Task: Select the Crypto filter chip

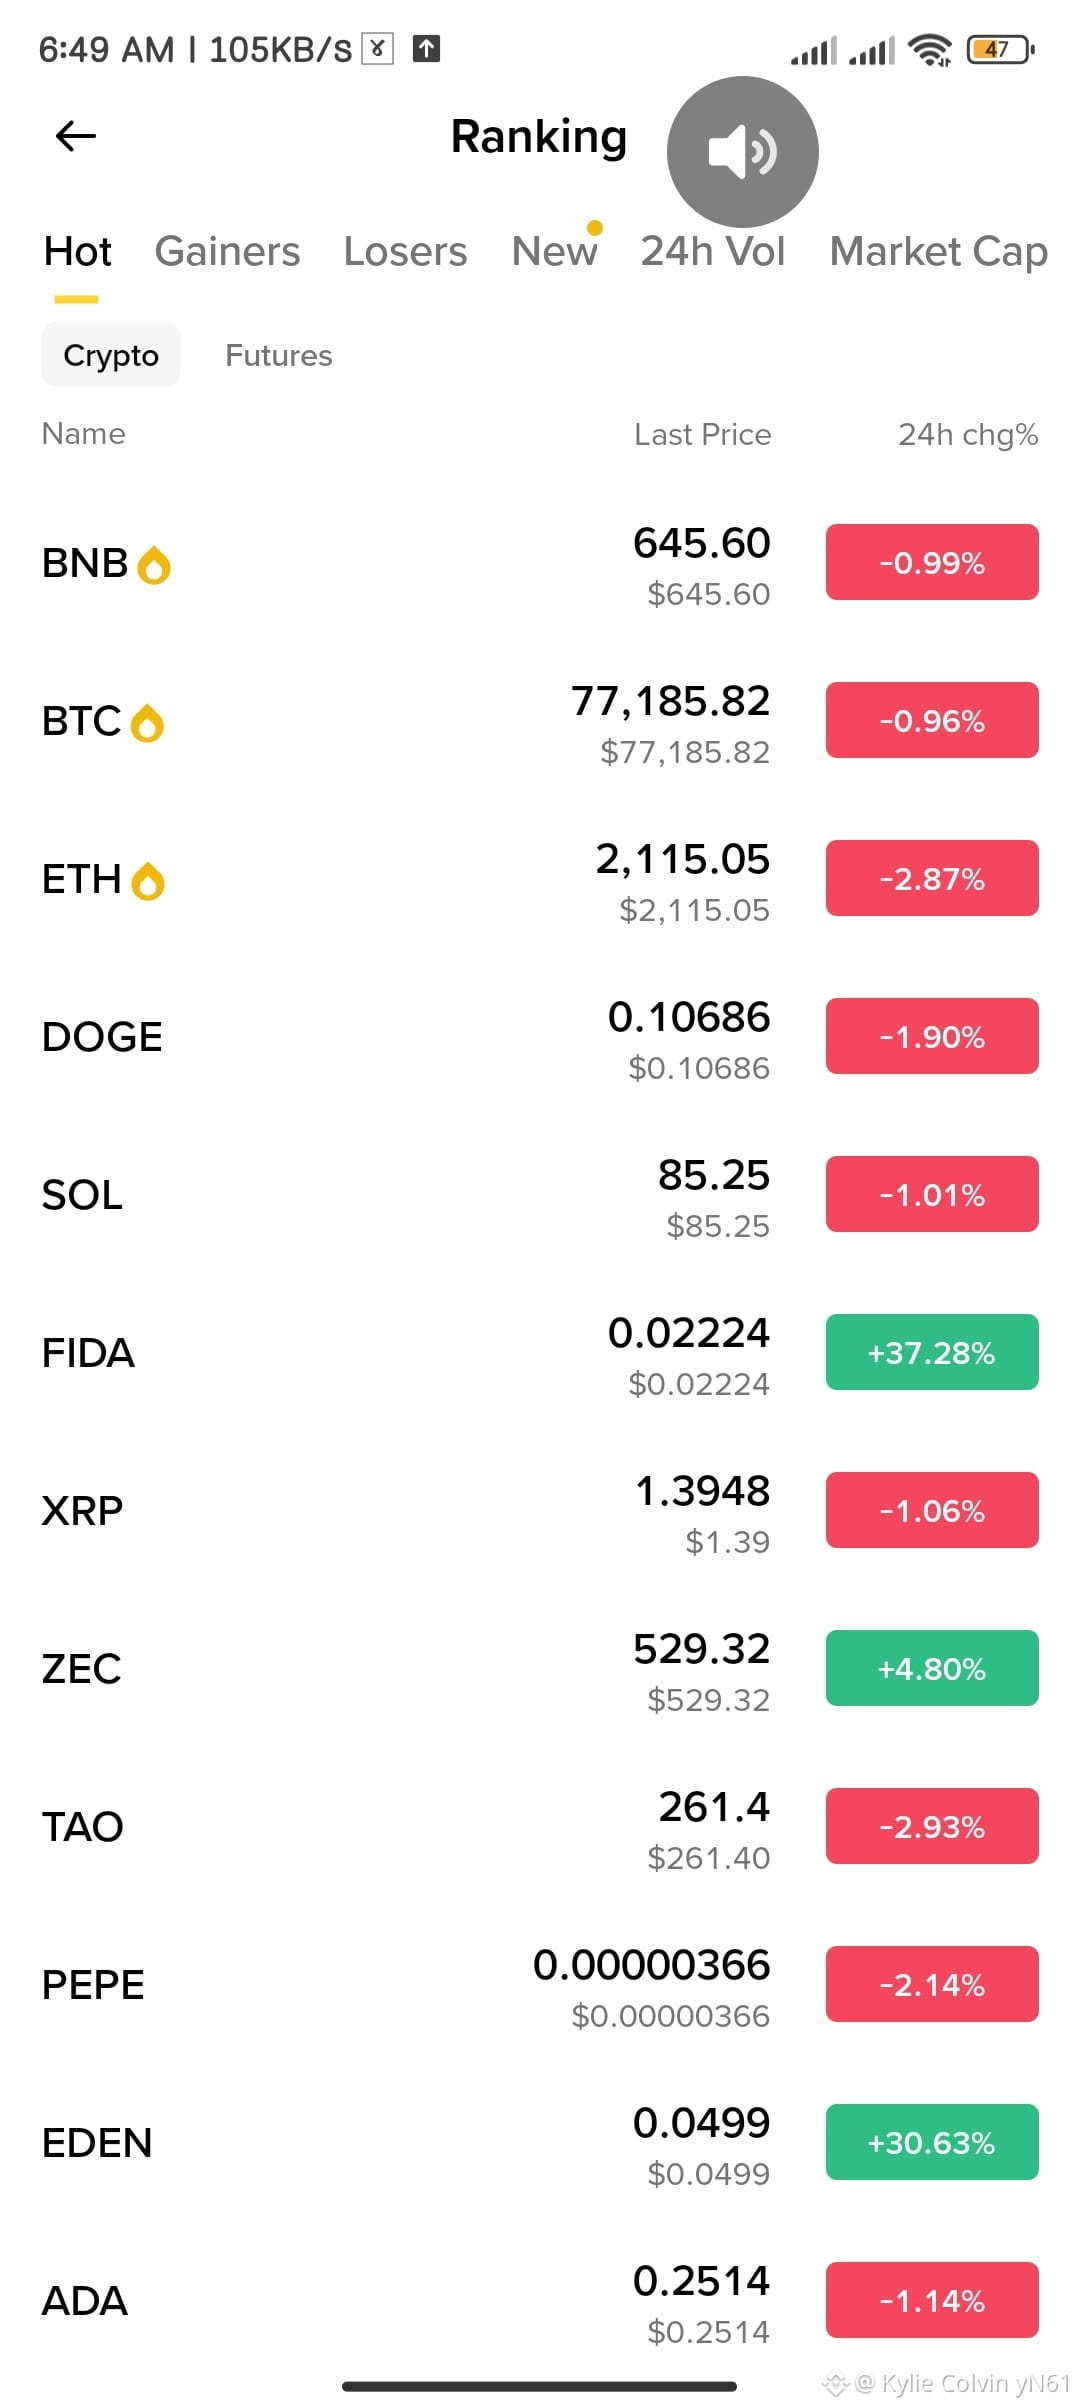Action: (x=111, y=355)
